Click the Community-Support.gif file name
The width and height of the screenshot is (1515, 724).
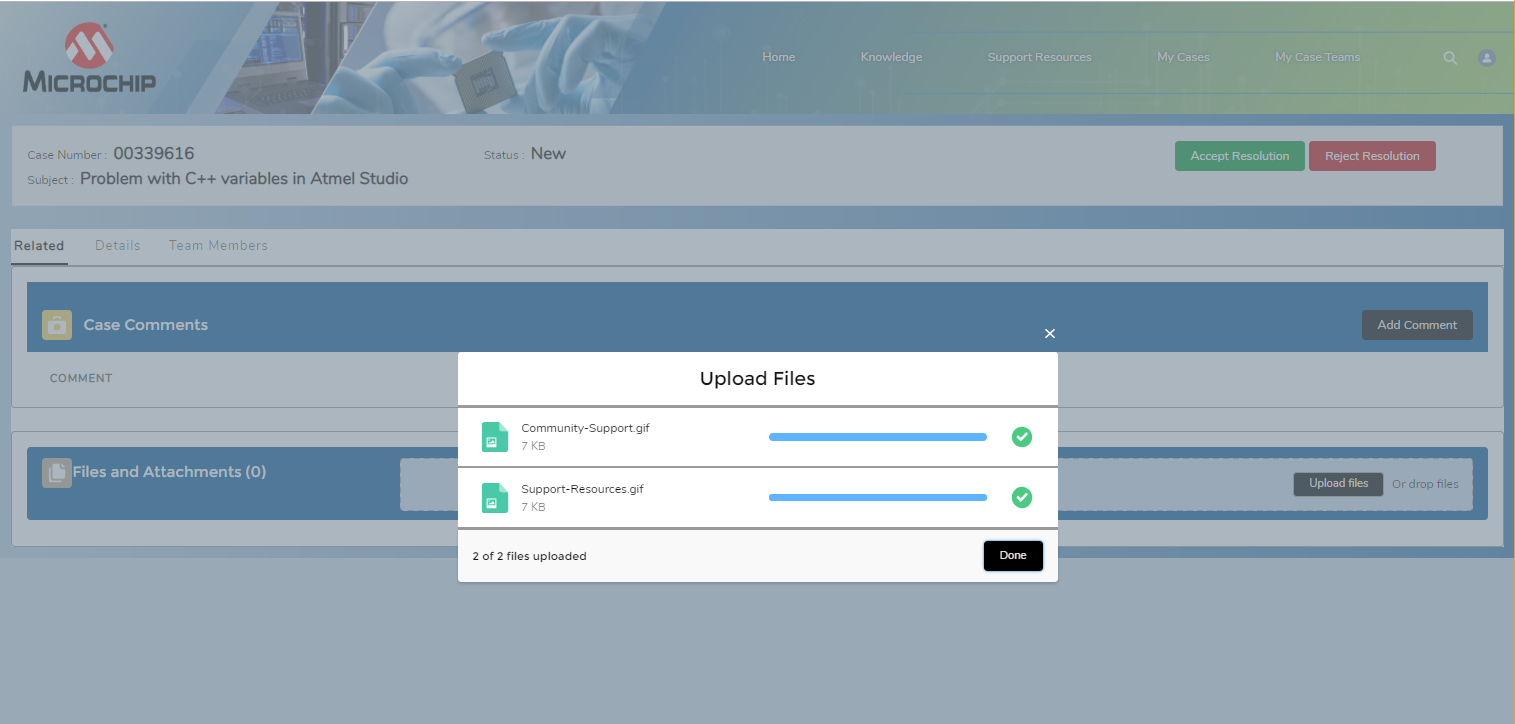(585, 428)
